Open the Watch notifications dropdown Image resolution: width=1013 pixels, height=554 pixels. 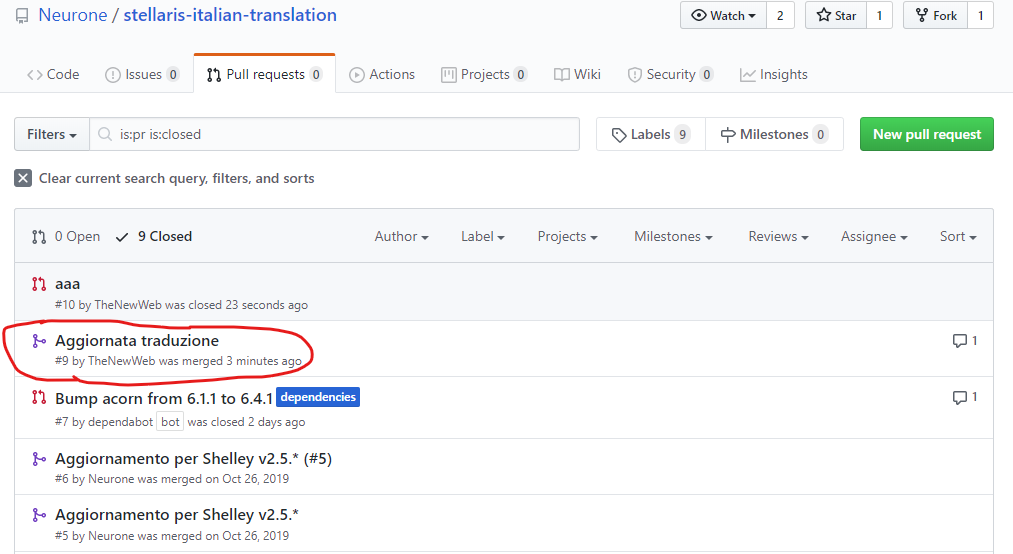(x=724, y=15)
